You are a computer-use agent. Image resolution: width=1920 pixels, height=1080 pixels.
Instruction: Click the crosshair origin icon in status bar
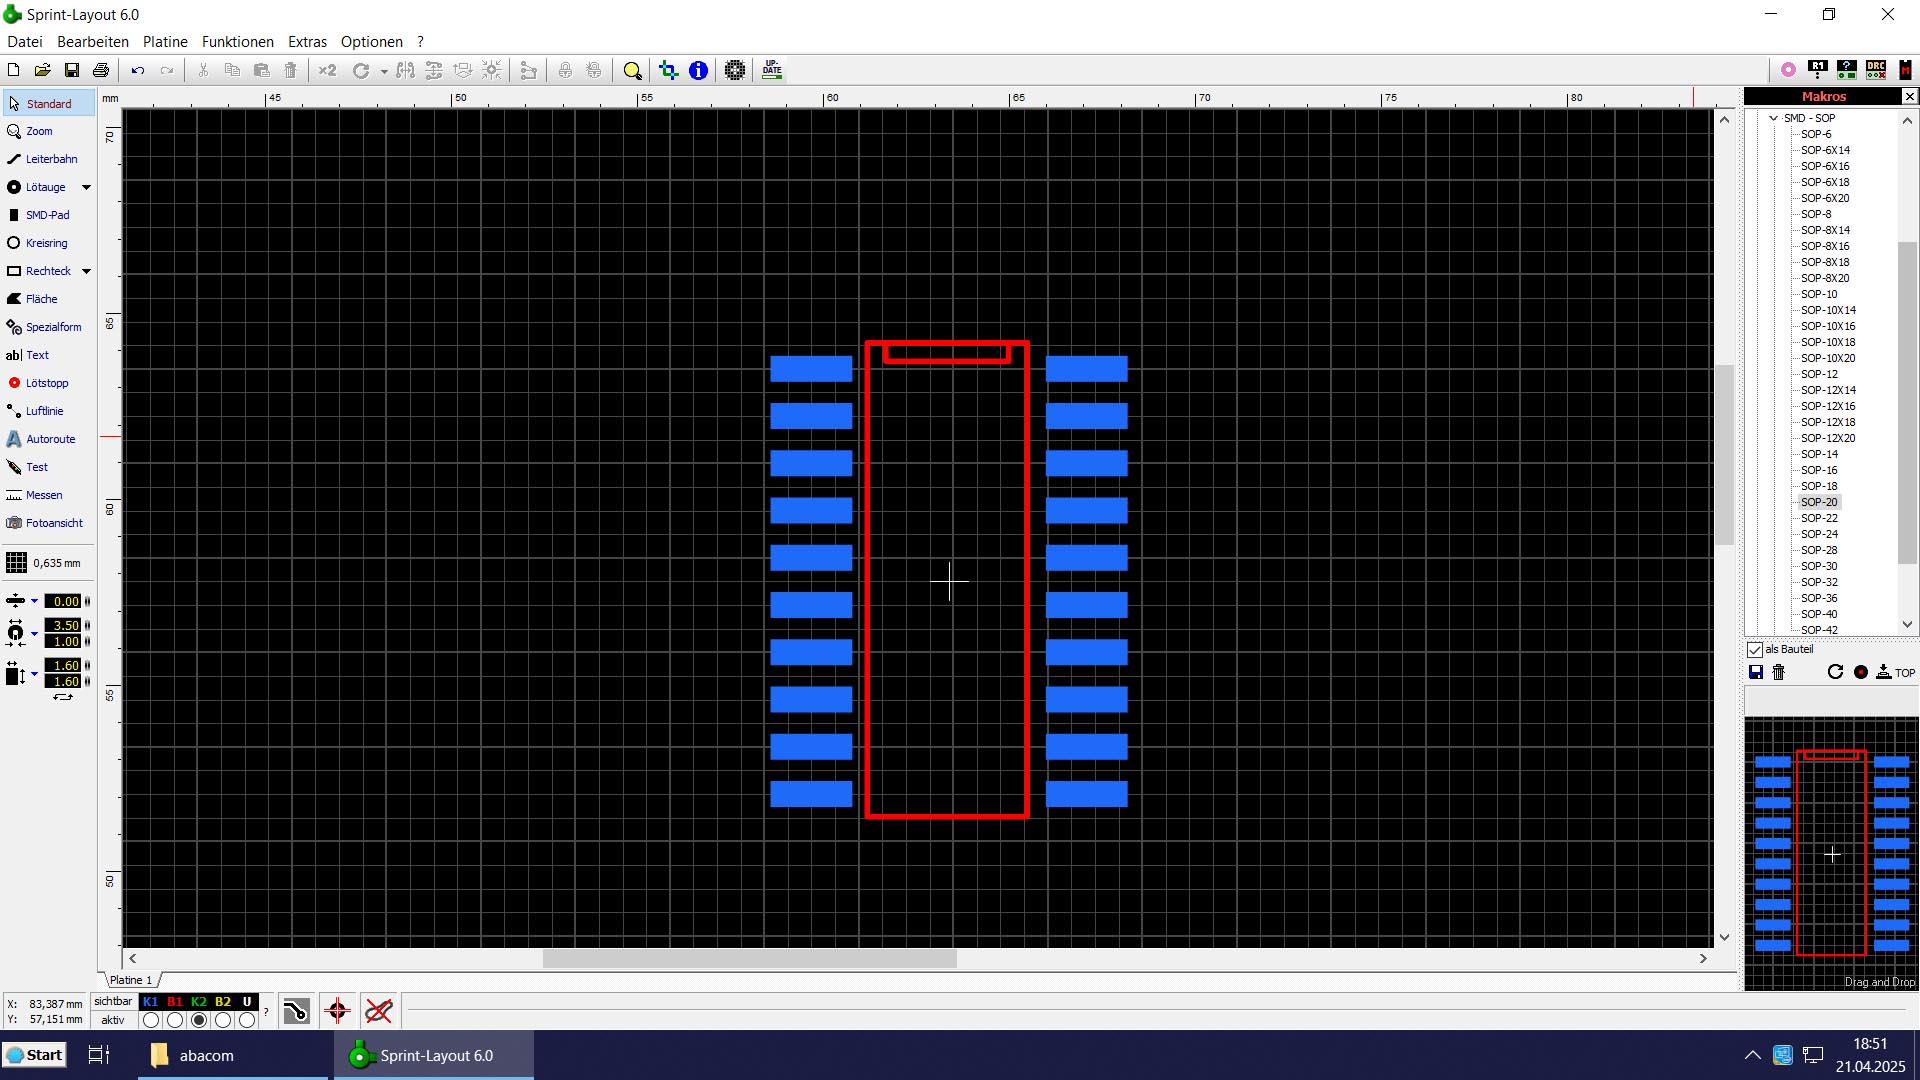(337, 1011)
